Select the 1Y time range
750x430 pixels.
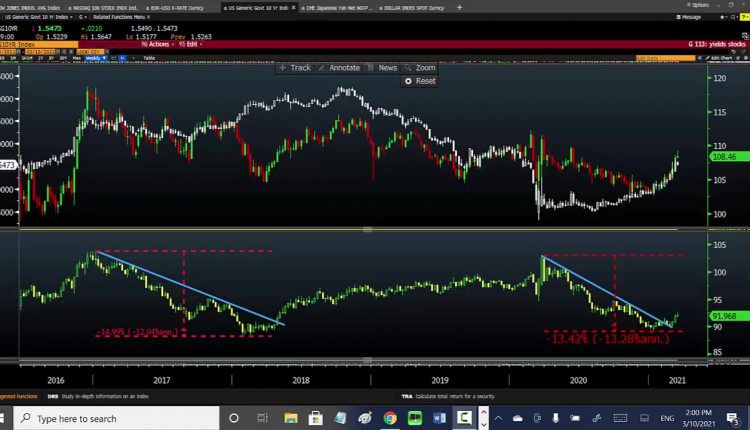[x=40, y=58]
